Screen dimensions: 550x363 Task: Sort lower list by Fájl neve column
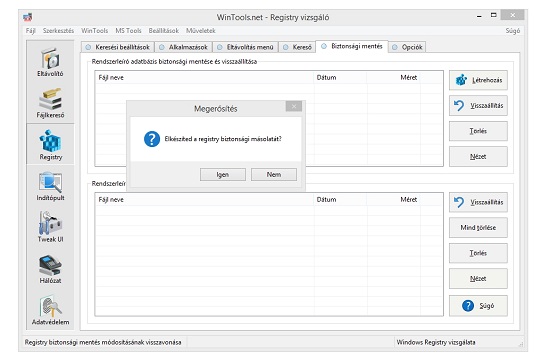pyautogui.click(x=204, y=200)
